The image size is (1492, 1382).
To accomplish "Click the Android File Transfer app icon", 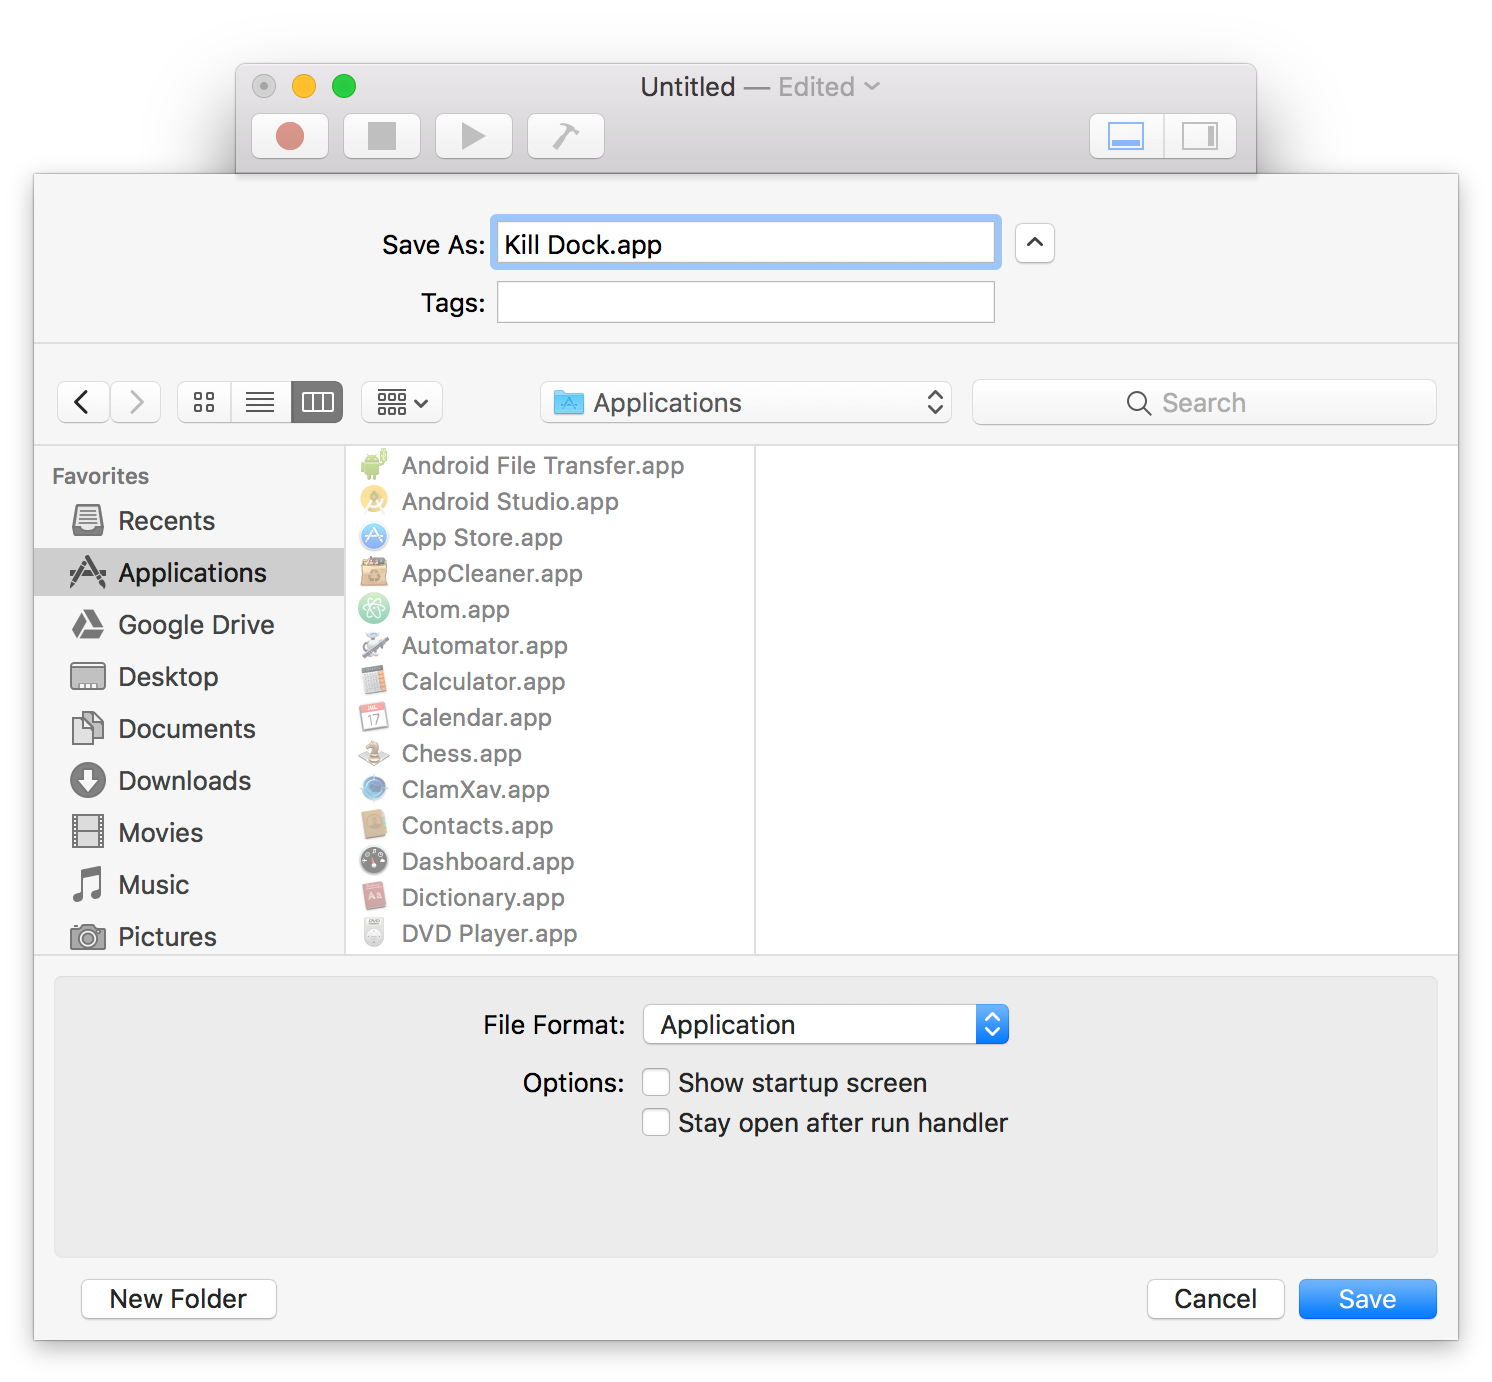I will (x=374, y=465).
